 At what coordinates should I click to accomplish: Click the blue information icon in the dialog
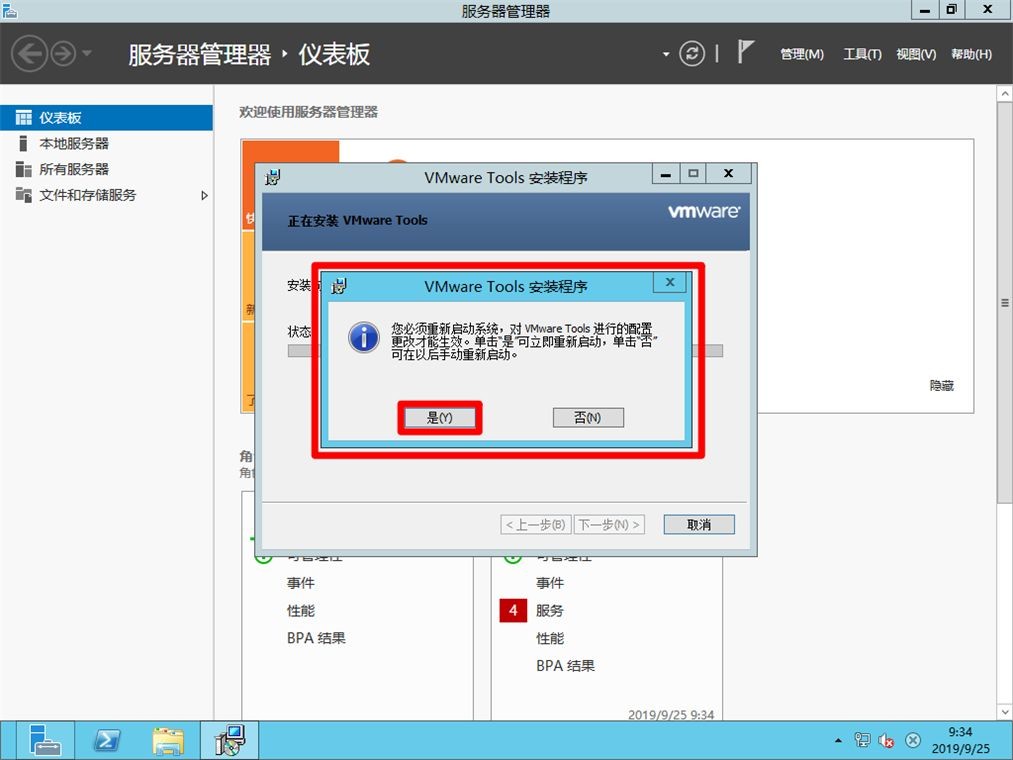pyautogui.click(x=364, y=337)
